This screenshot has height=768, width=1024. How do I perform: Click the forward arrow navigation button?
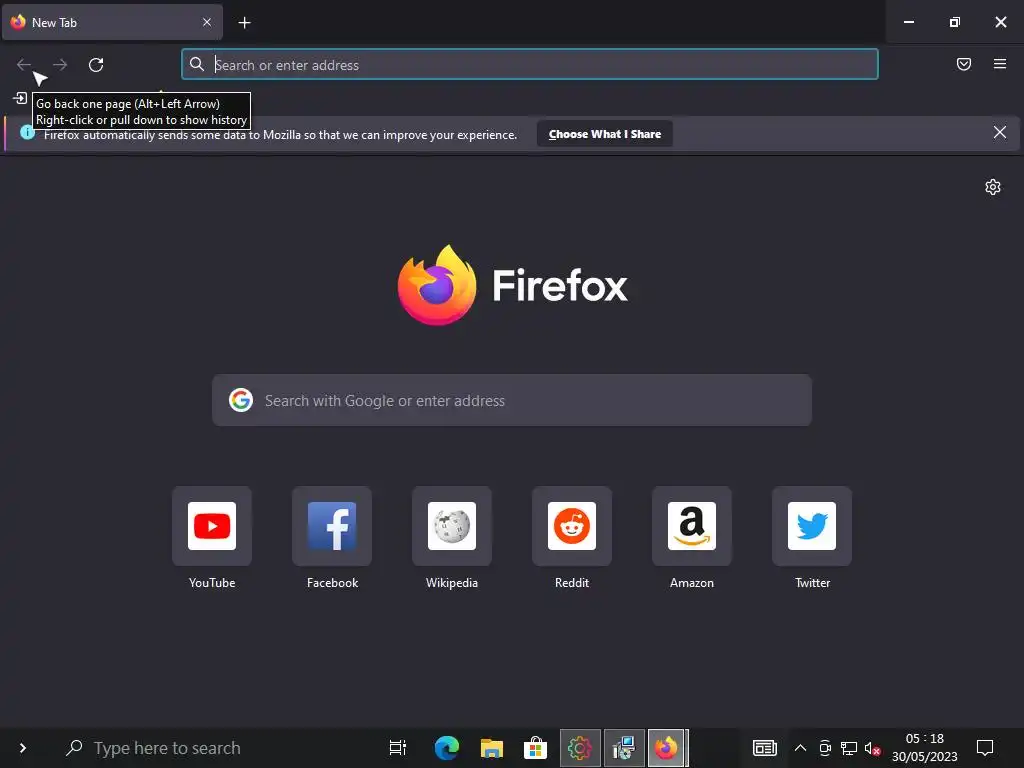click(x=60, y=65)
